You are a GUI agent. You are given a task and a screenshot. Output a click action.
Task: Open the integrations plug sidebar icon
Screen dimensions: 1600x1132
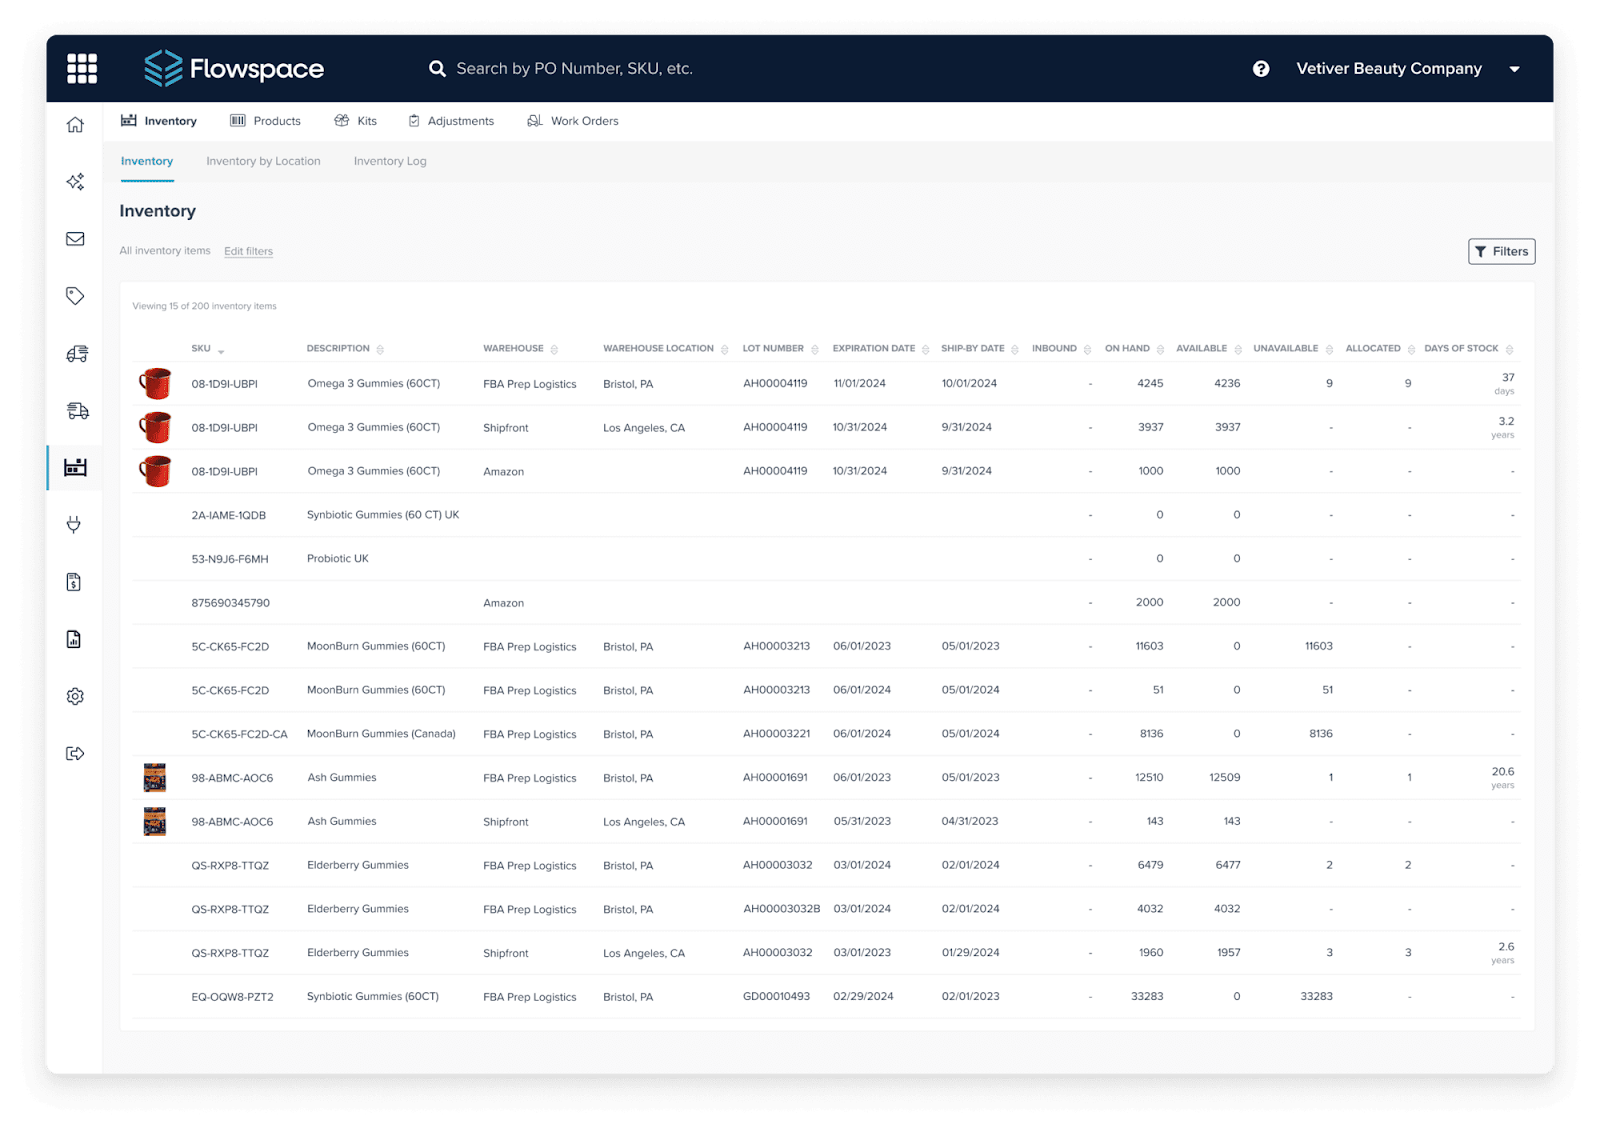(74, 525)
